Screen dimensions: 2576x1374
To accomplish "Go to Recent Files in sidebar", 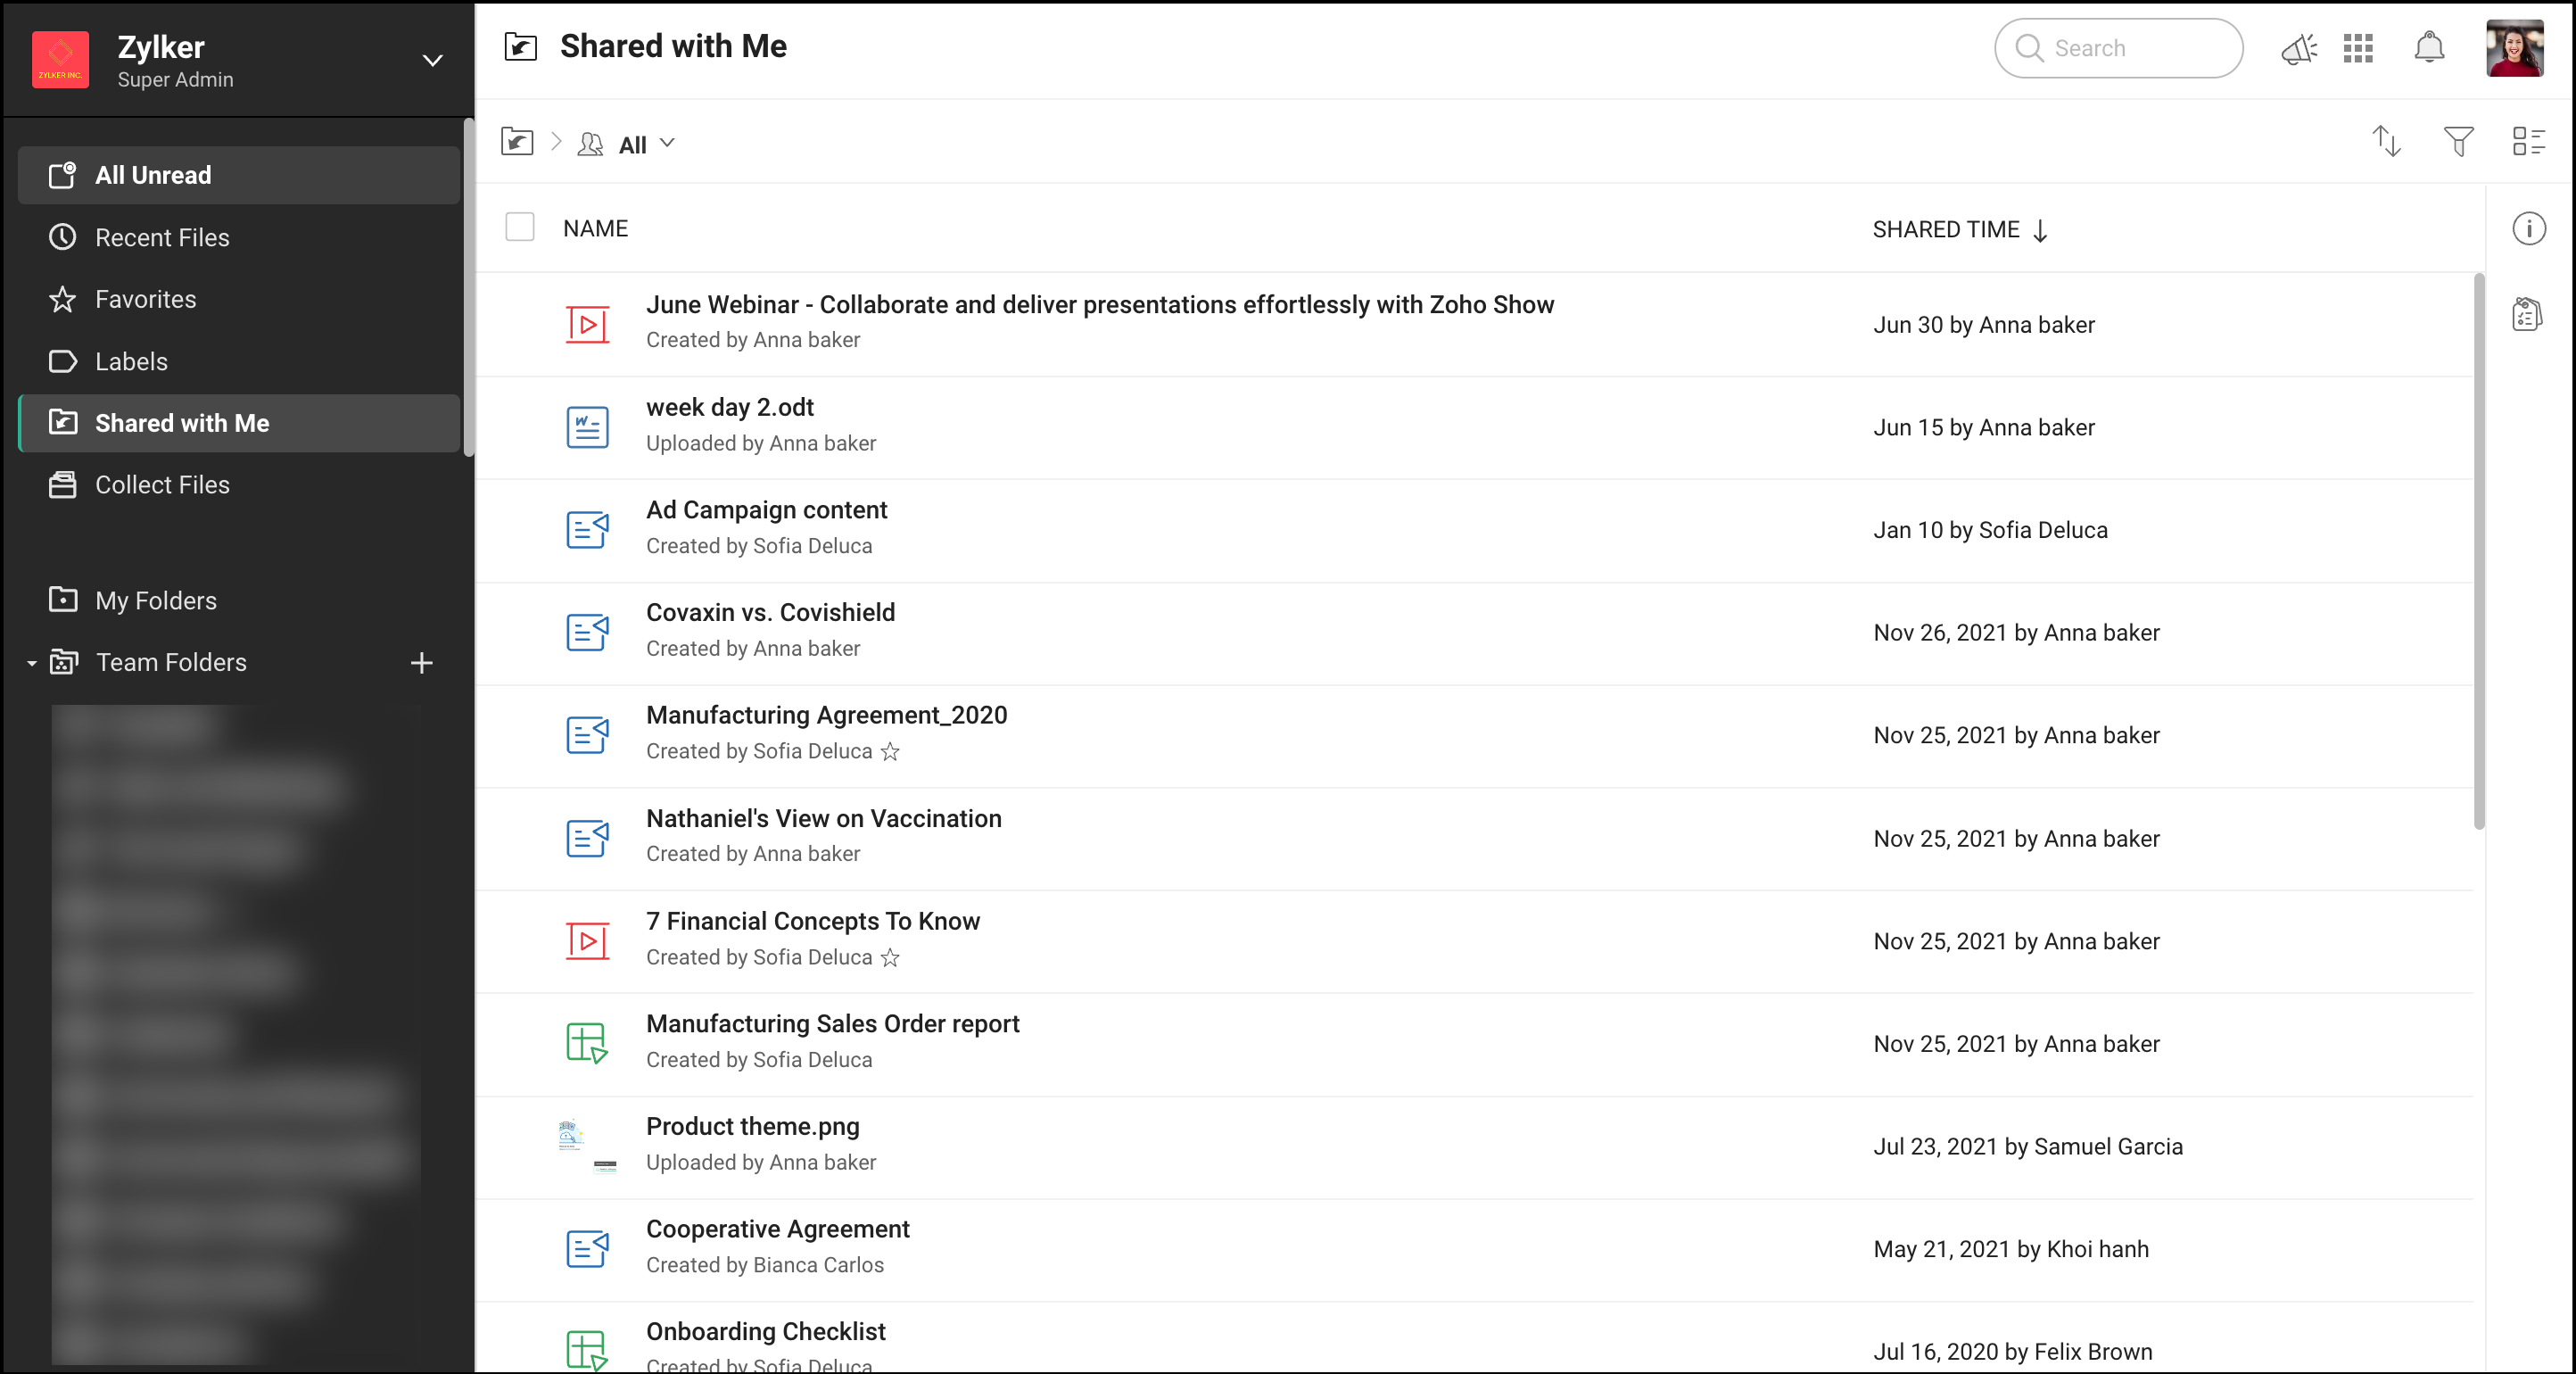I will 162,238.
